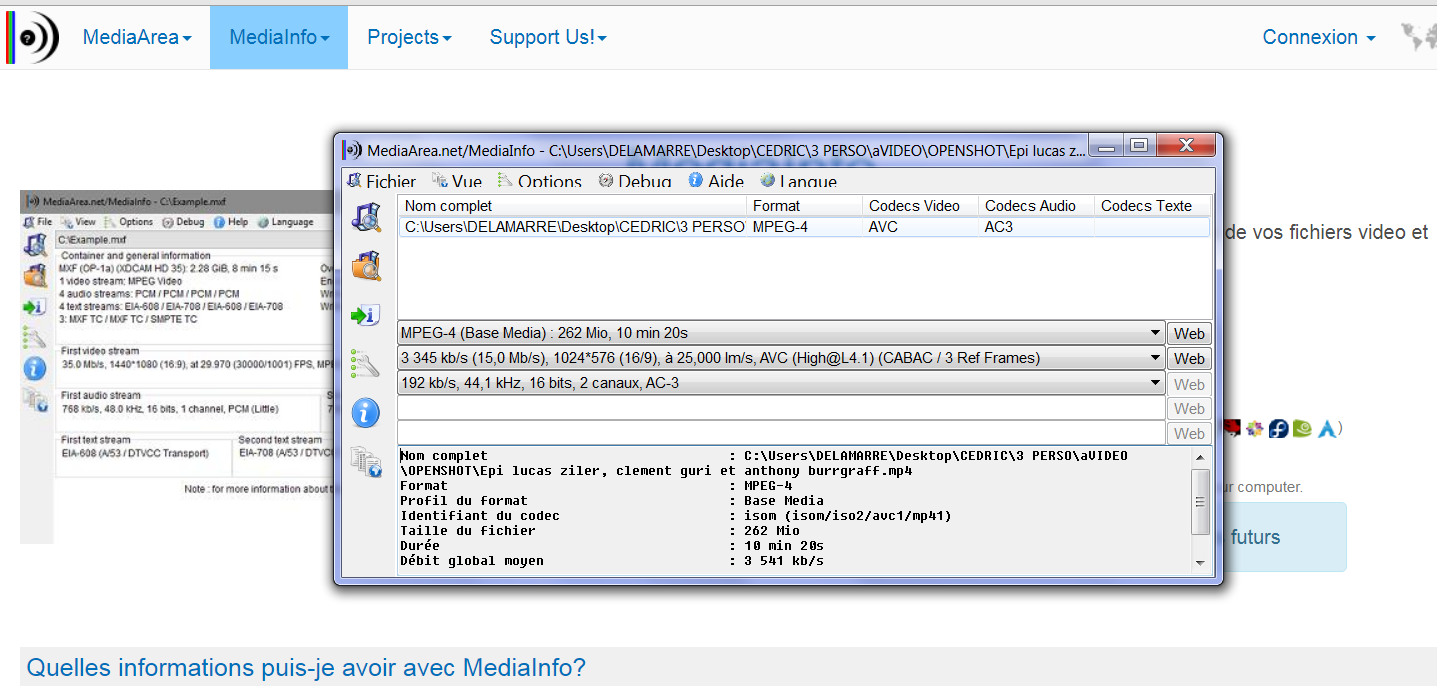Click Web button beside the container row
This screenshot has width=1437, height=686.
[1189, 333]
